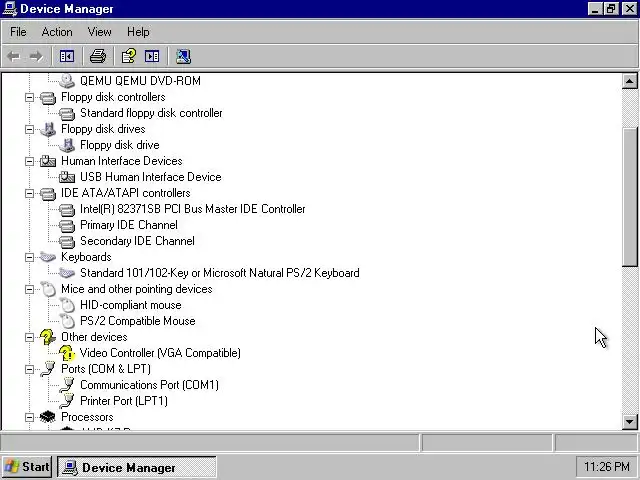Collapse the Keyboards node
The image size is (640, 480).
point(29,258)
